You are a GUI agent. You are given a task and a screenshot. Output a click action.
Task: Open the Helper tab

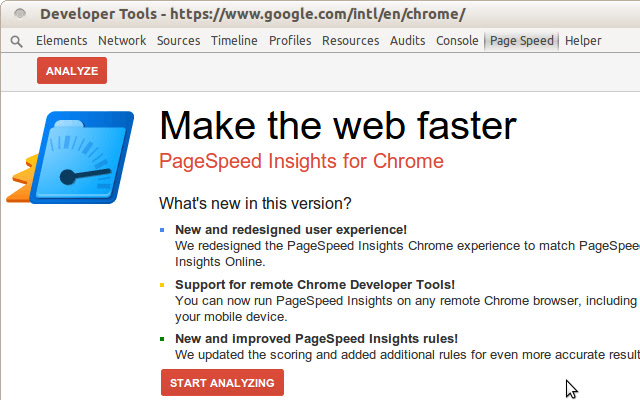point(583,41)
